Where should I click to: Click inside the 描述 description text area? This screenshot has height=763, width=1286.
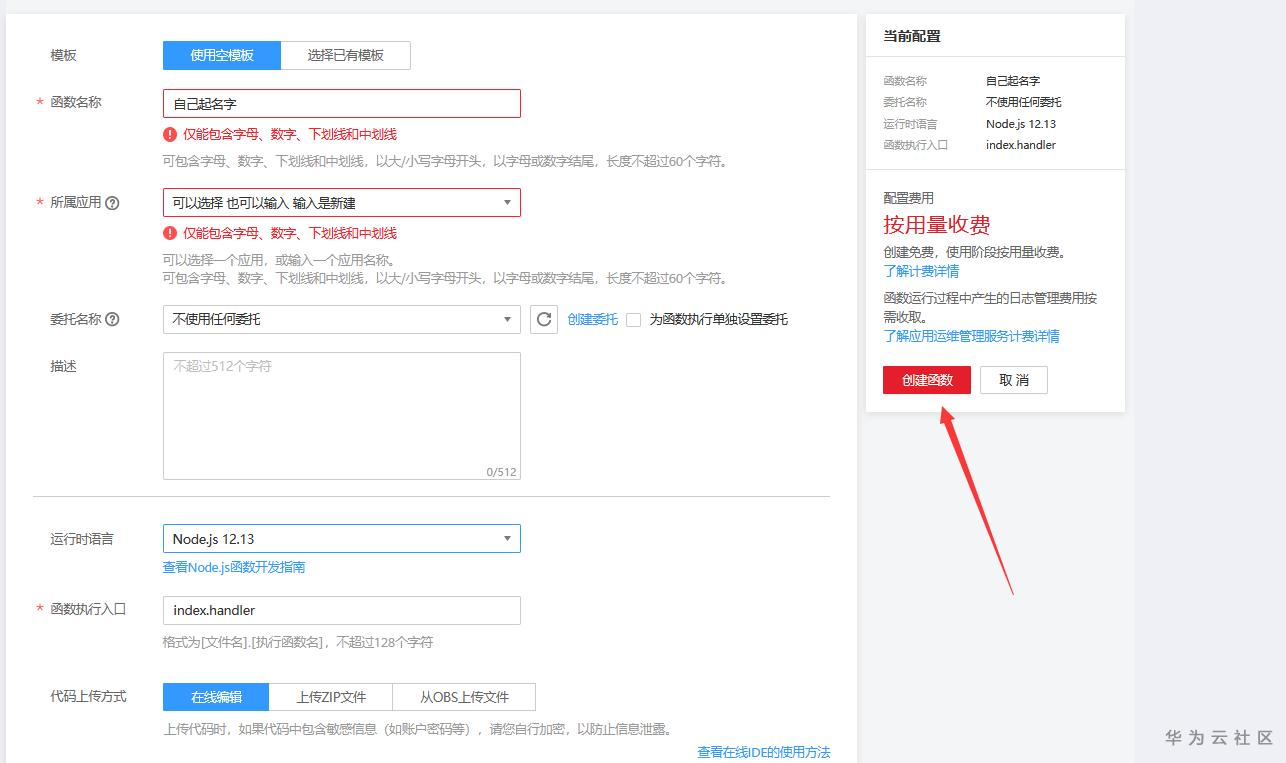[341, 415]
